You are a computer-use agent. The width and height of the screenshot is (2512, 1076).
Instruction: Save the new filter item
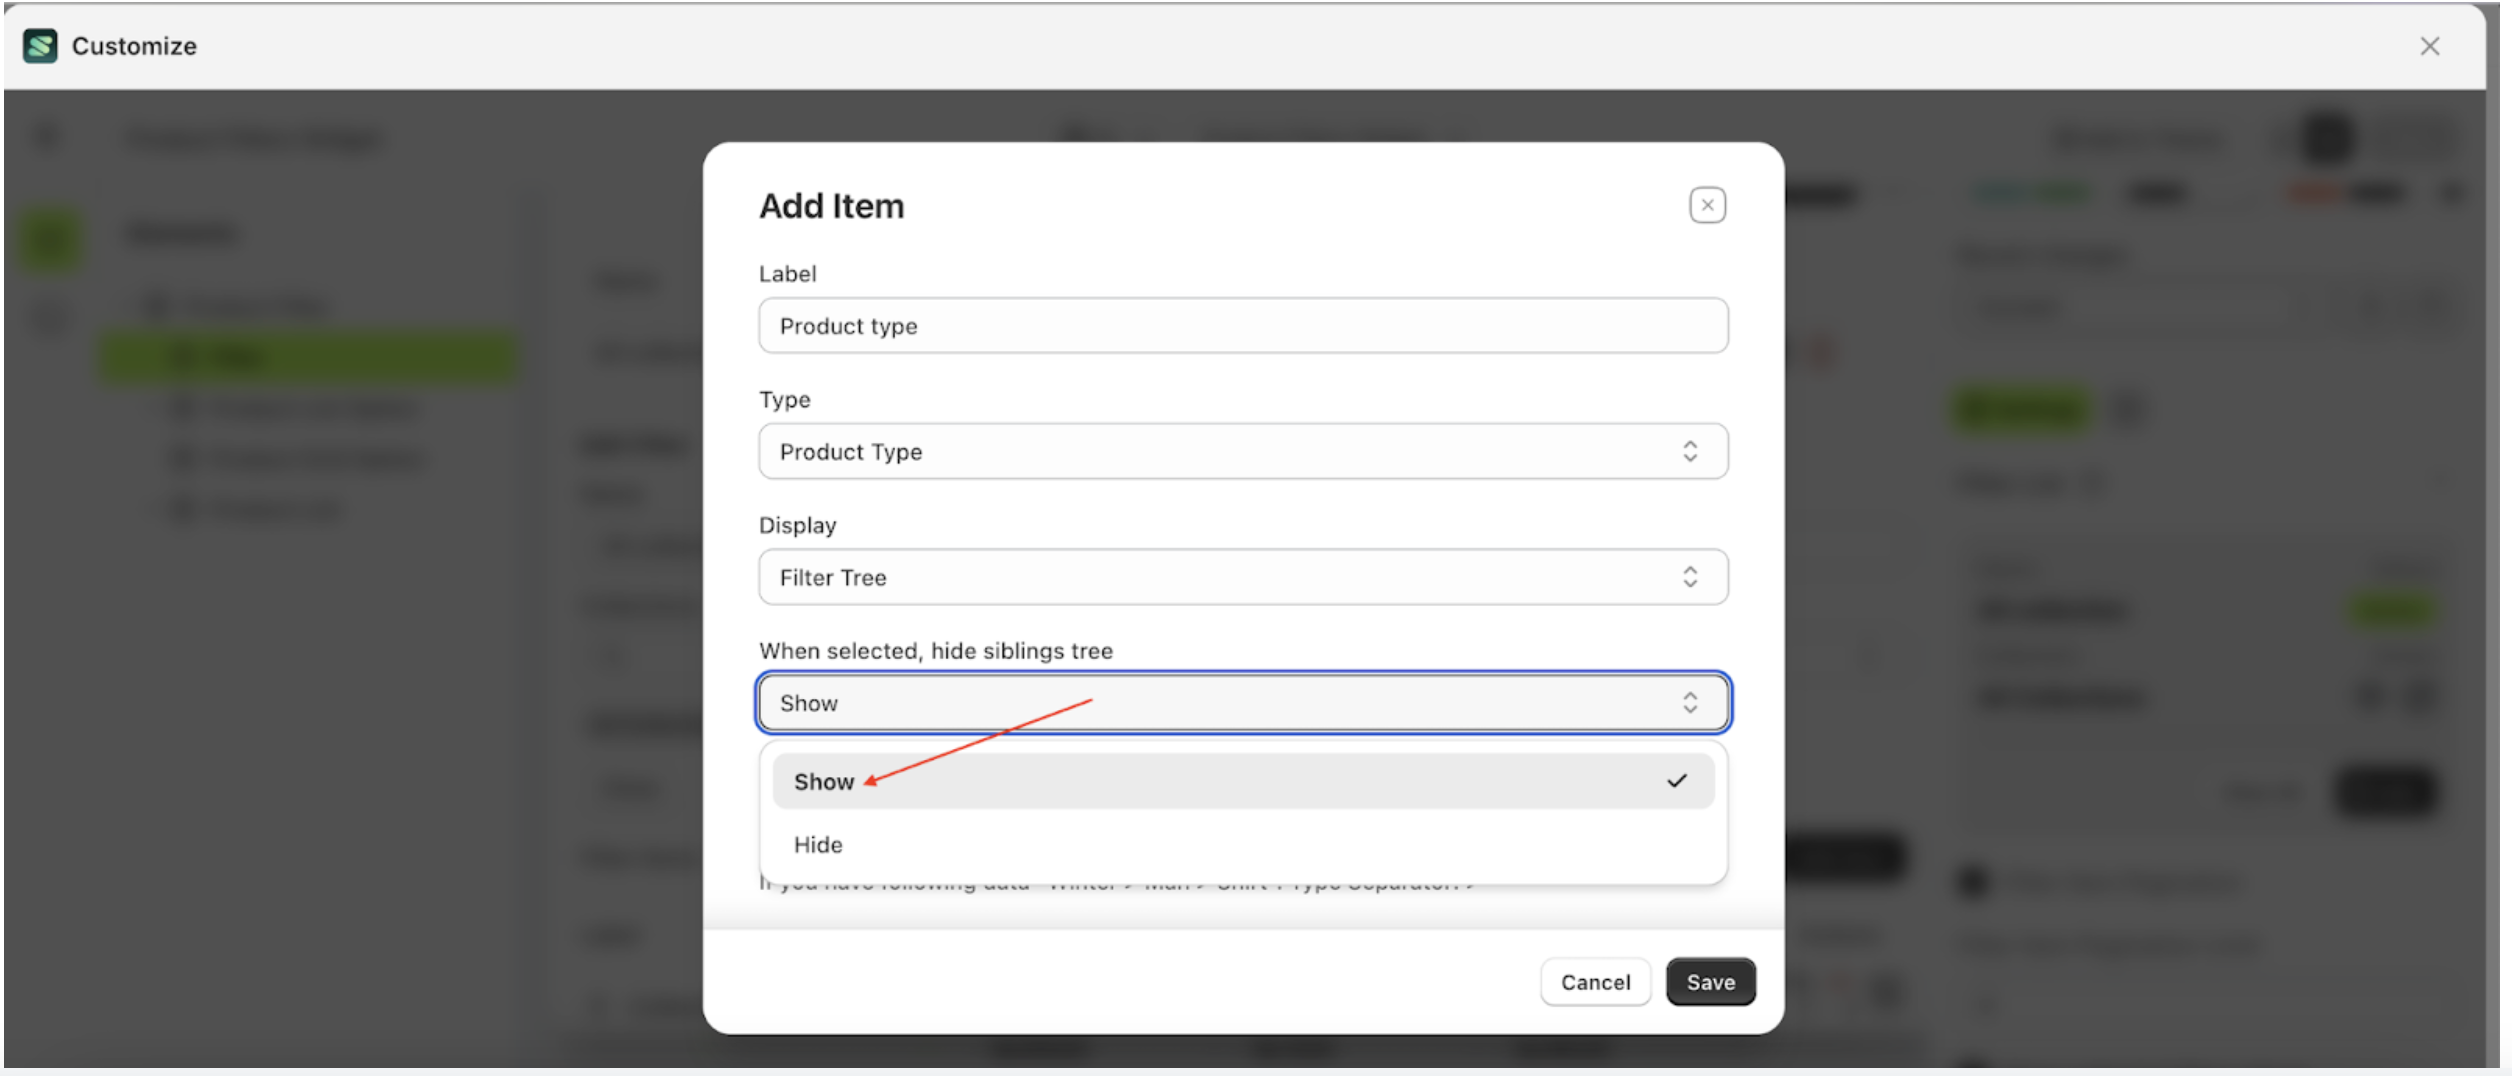tap(1710, 982)
